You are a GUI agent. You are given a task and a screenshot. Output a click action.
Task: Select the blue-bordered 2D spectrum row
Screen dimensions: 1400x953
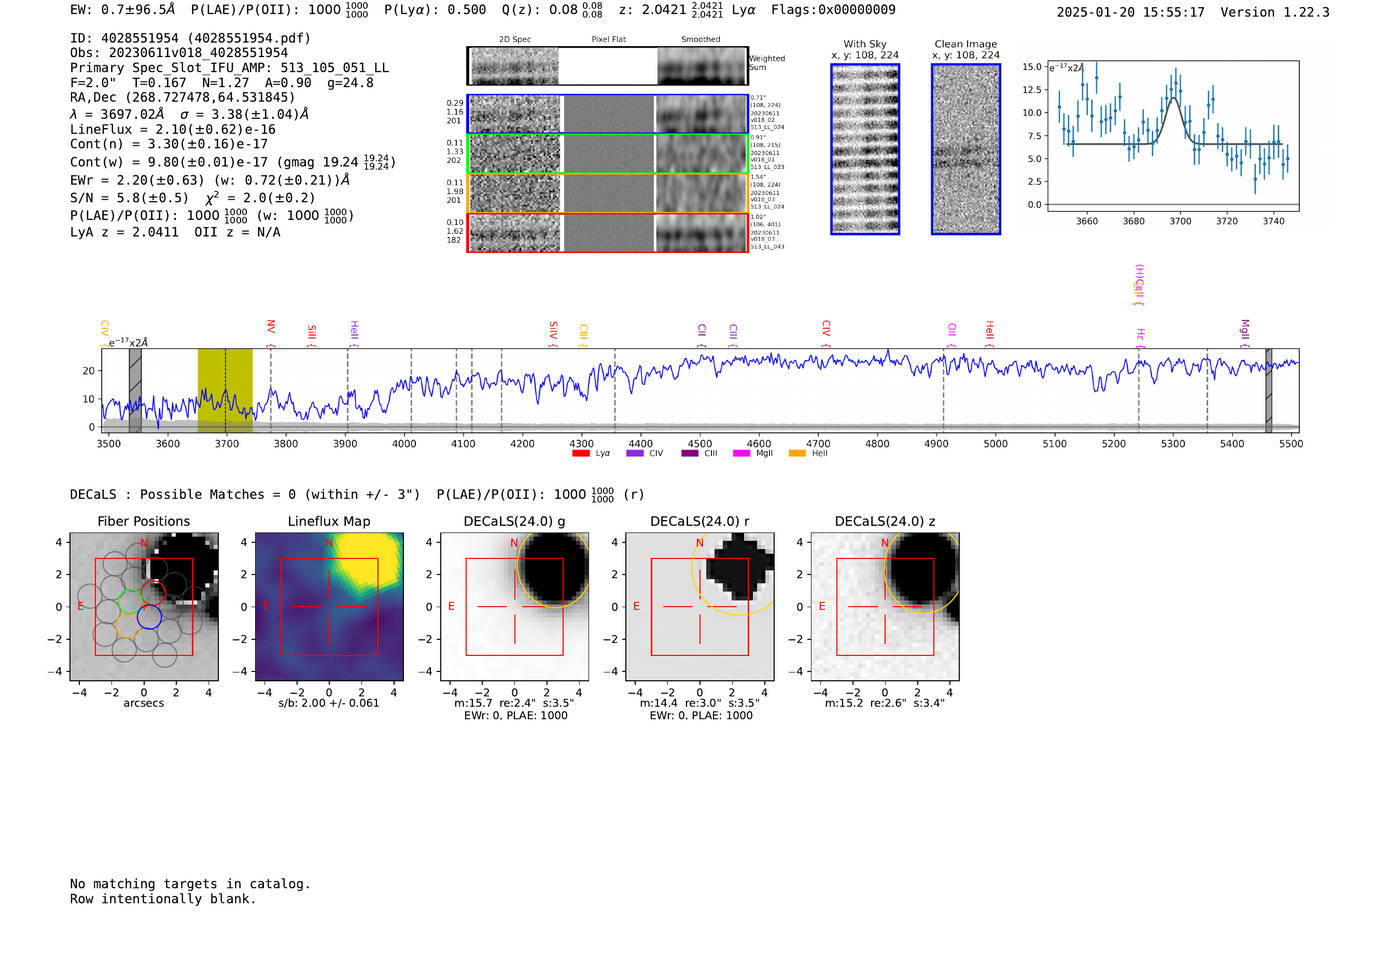pos(608,114)
